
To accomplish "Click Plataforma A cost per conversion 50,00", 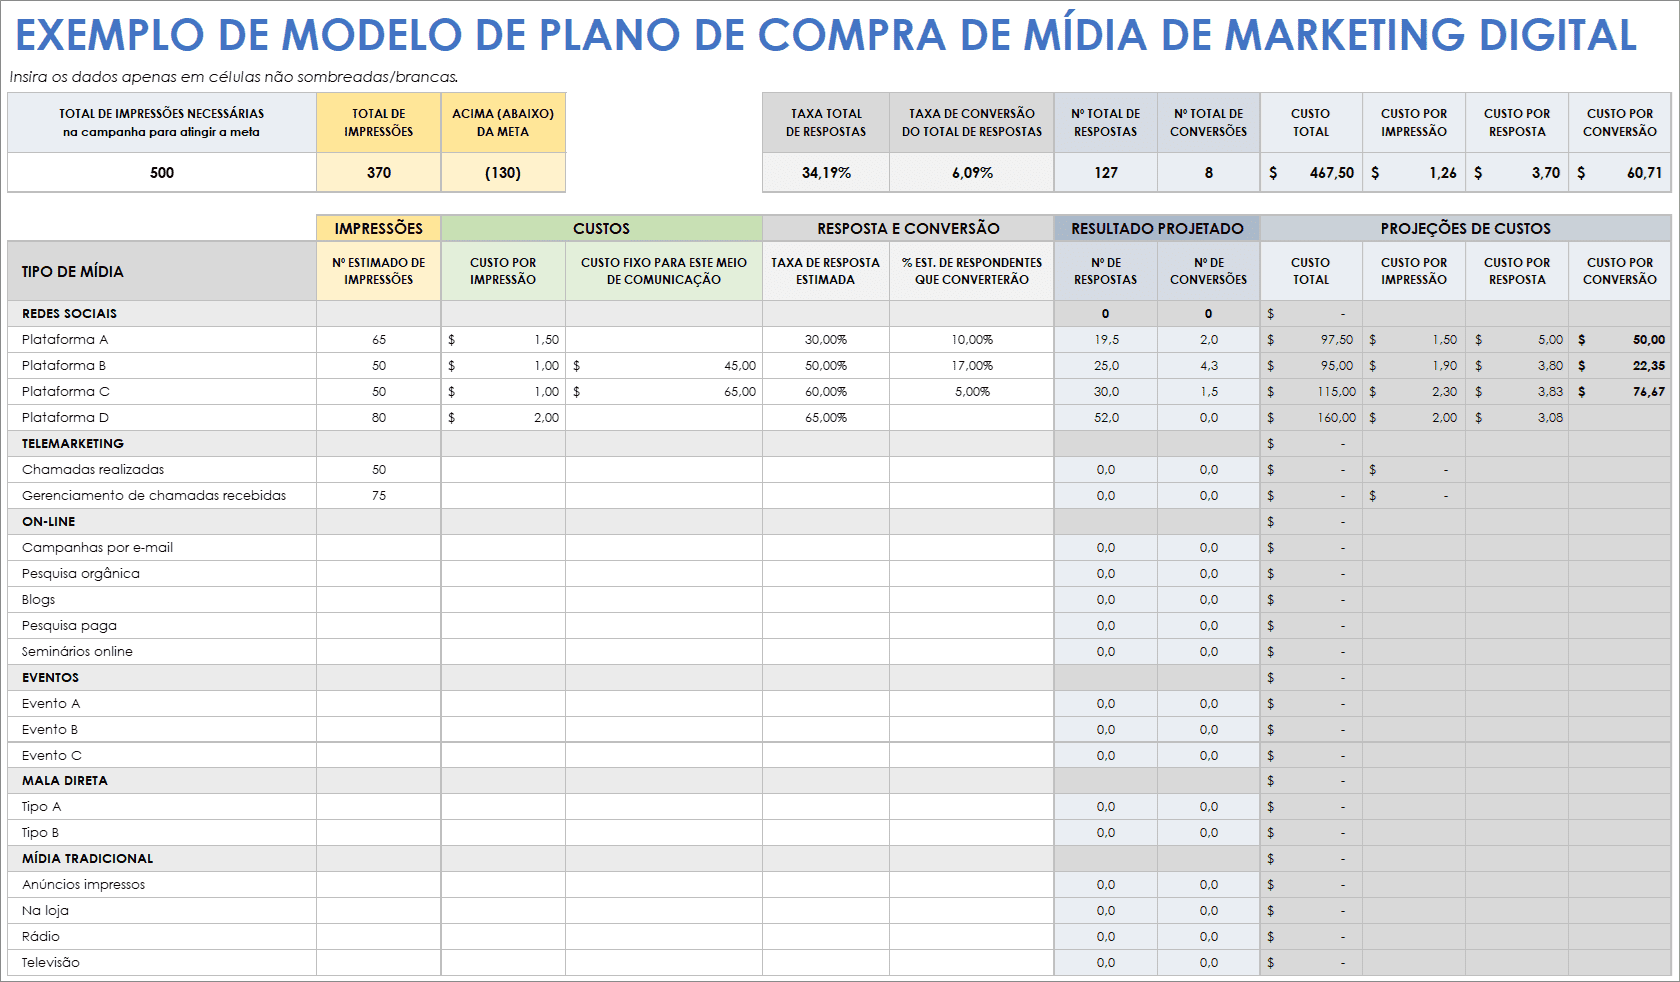I will 1620,340.
